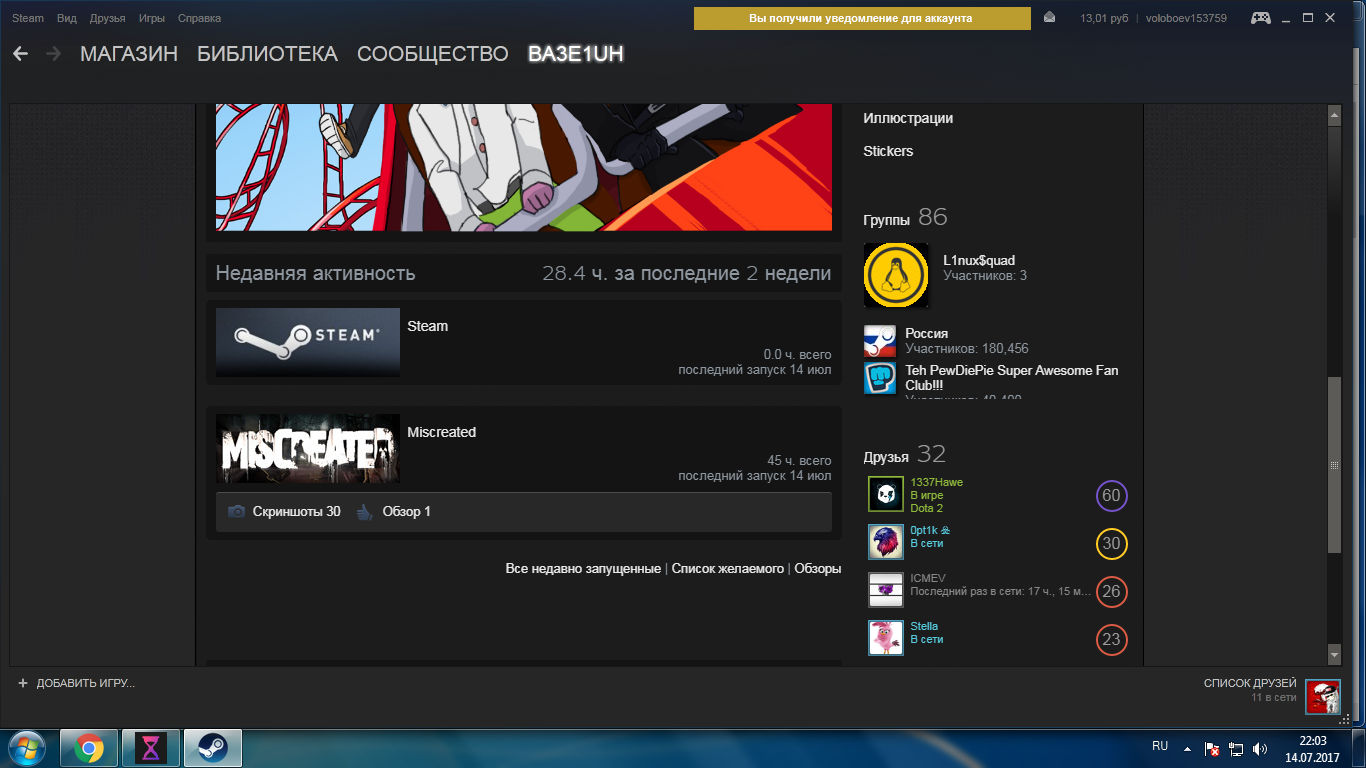Open the Россия group flag avatar
The height and width of the screenshot is (768, 1366).
(880, 341)
